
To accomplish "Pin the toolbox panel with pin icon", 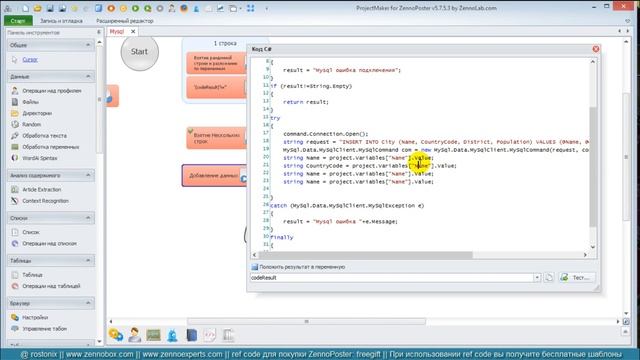I will click(98, 32).
